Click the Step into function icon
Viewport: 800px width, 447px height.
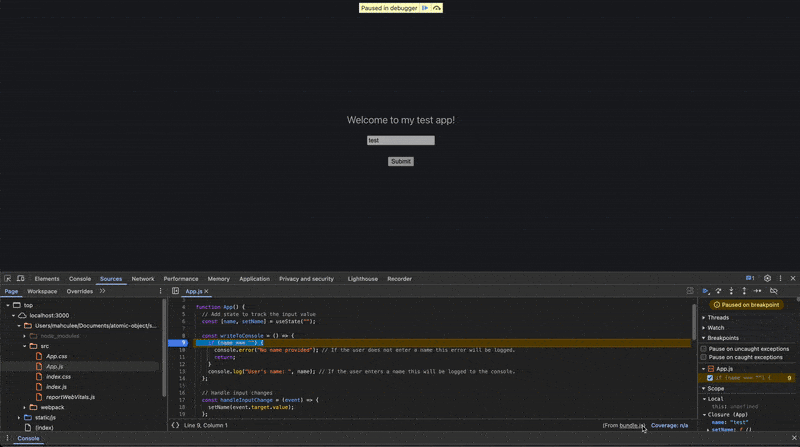tap(731, 291)
